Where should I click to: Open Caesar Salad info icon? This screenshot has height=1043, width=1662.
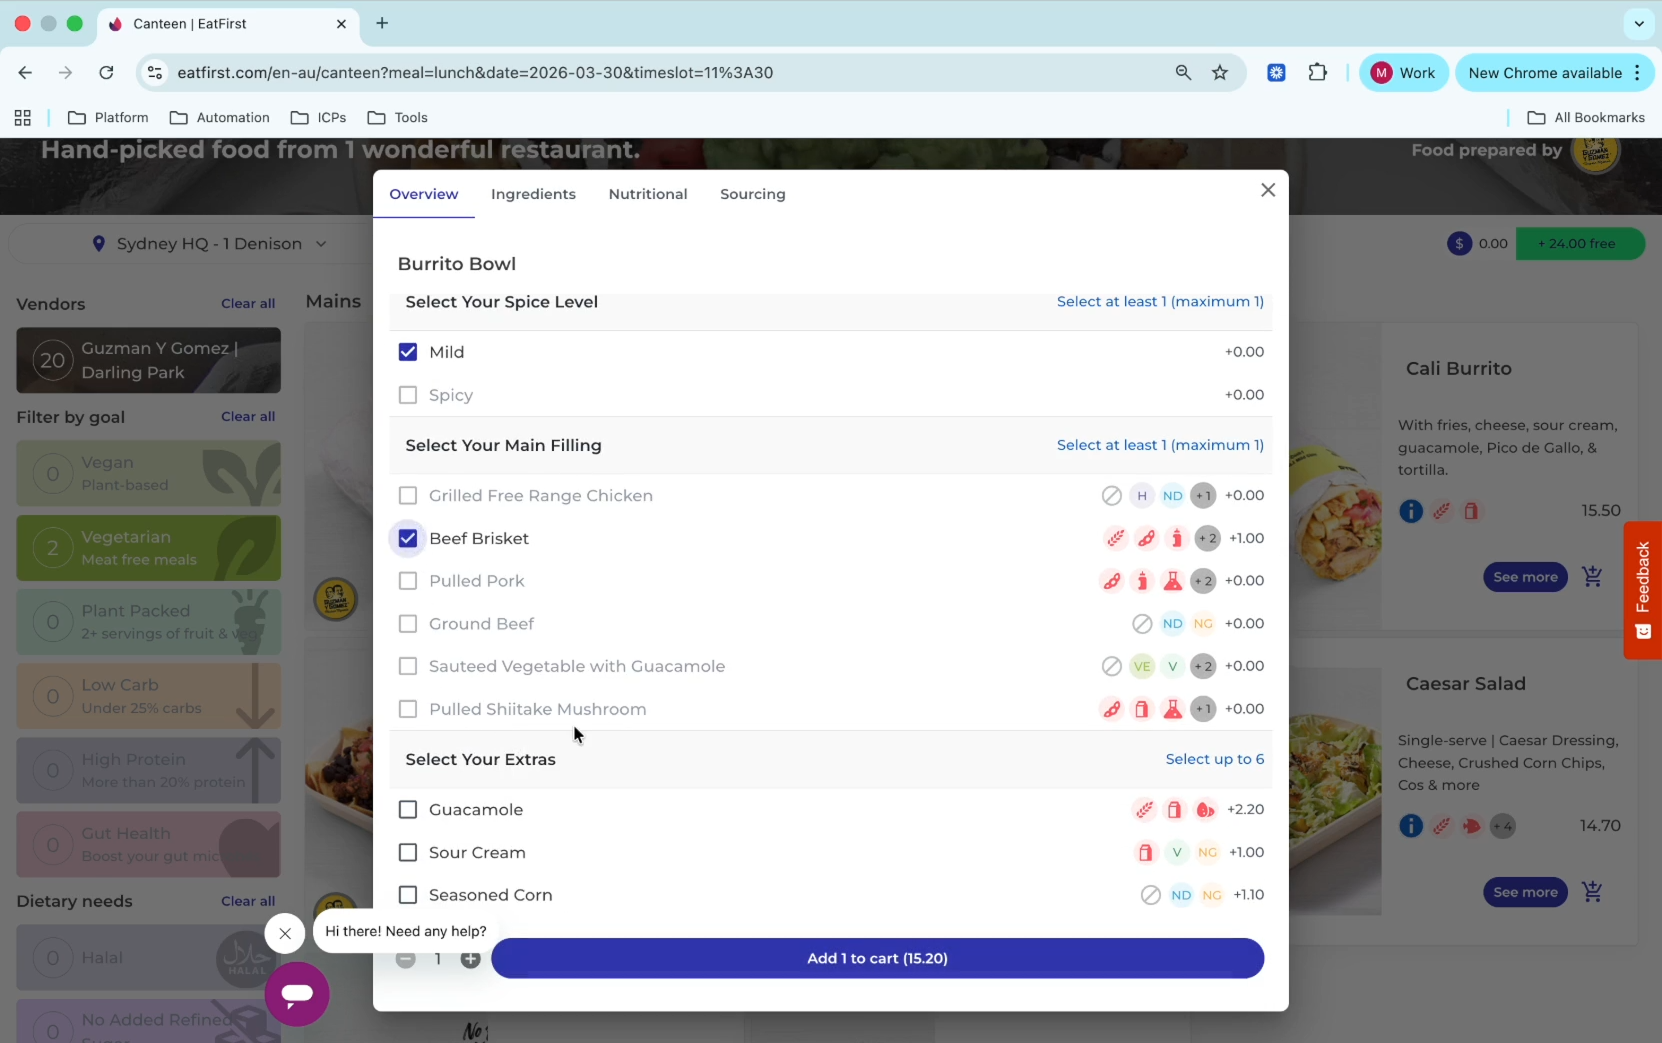point(1410,826)
